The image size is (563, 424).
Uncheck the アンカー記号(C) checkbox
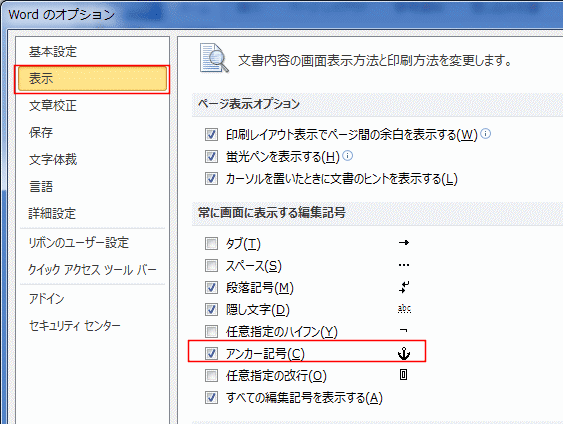211,354
